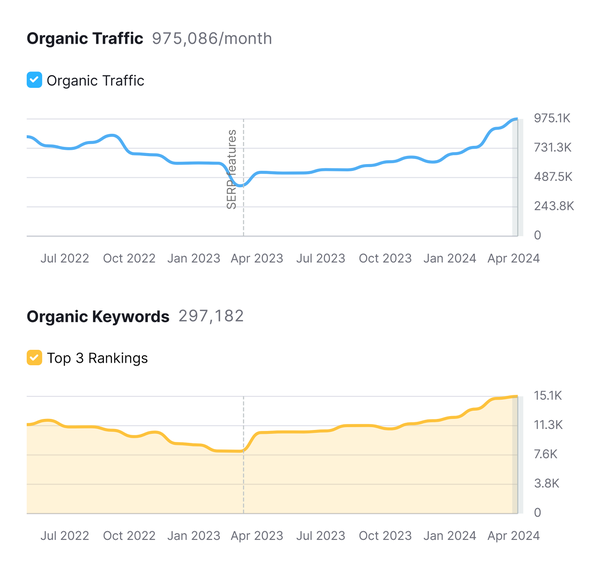
Task: Click Apr 2024 label under the traffic chart
Action: tap(513, 258)
